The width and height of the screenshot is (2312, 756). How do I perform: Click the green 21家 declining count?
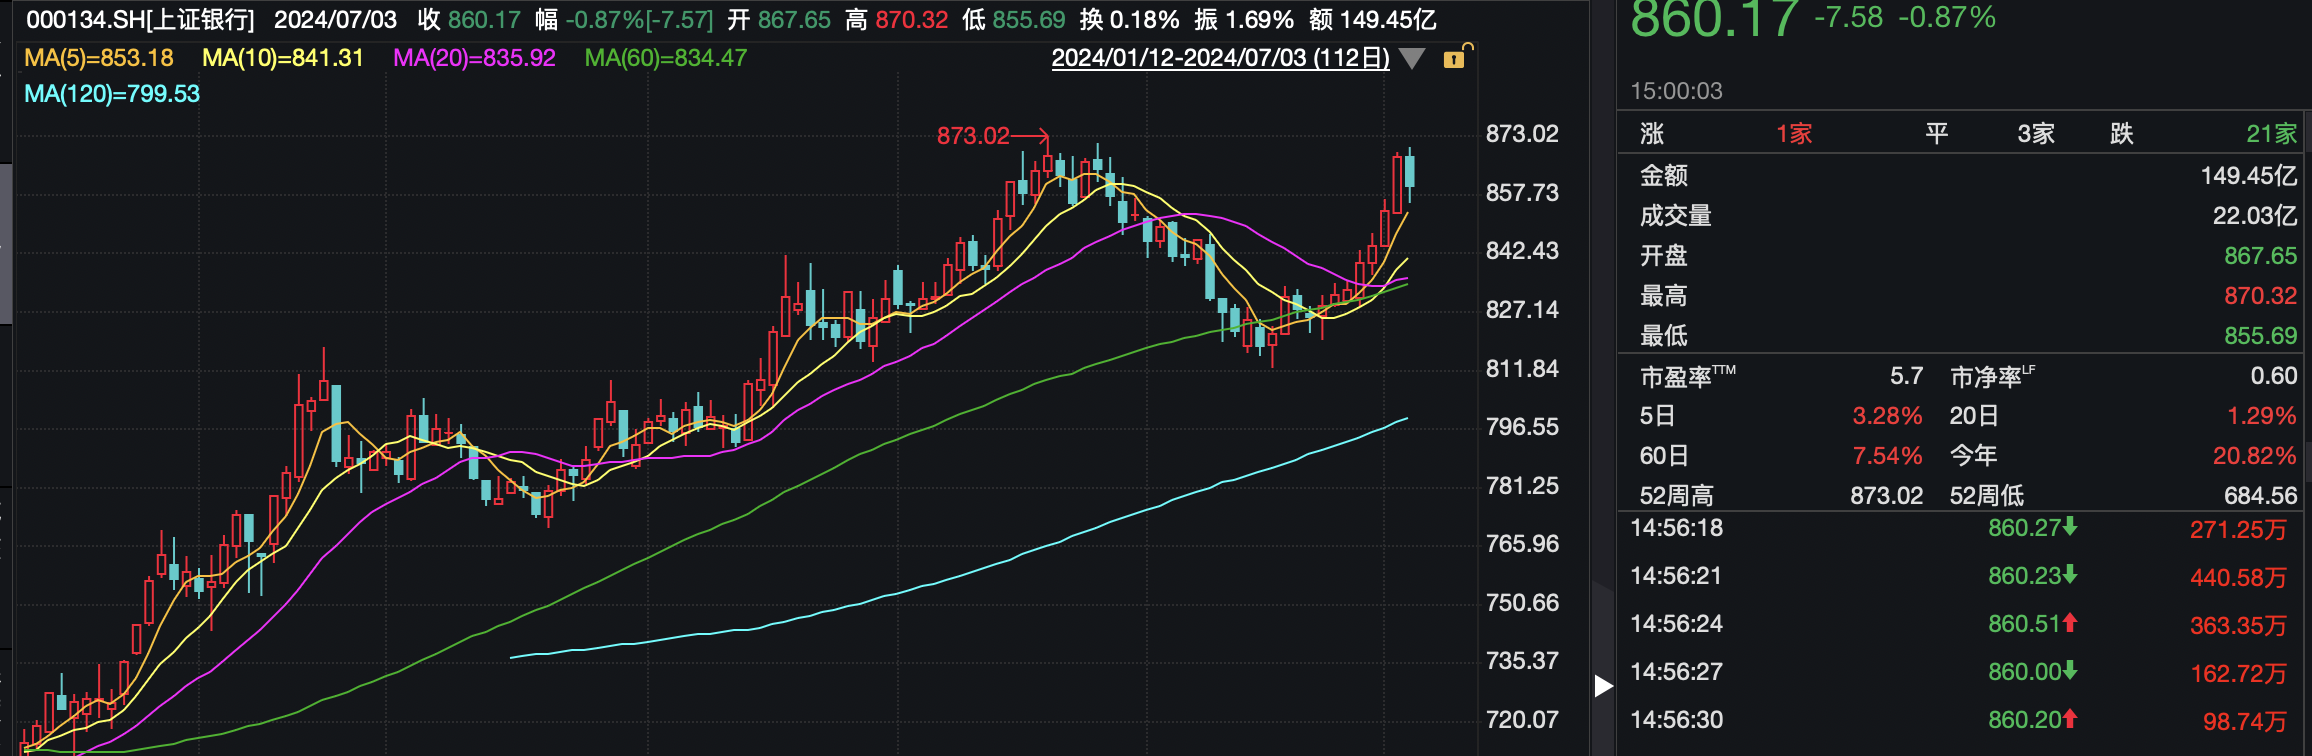[x=2272, y=134]
